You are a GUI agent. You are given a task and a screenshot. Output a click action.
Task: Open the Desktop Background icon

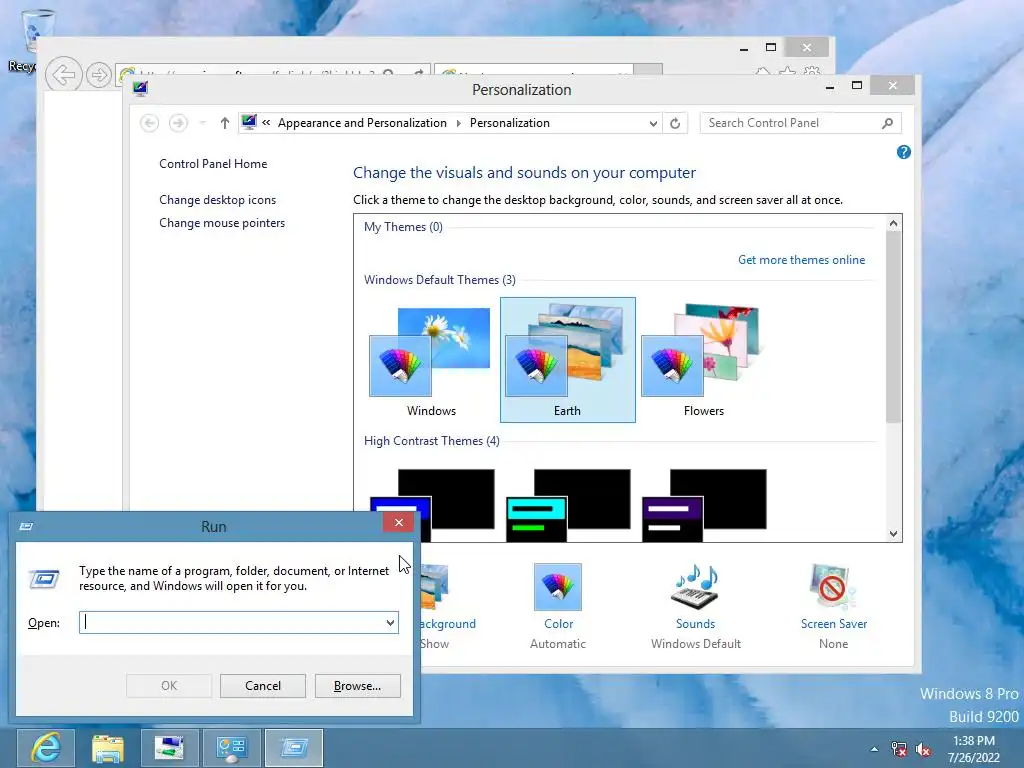point(434,587)
